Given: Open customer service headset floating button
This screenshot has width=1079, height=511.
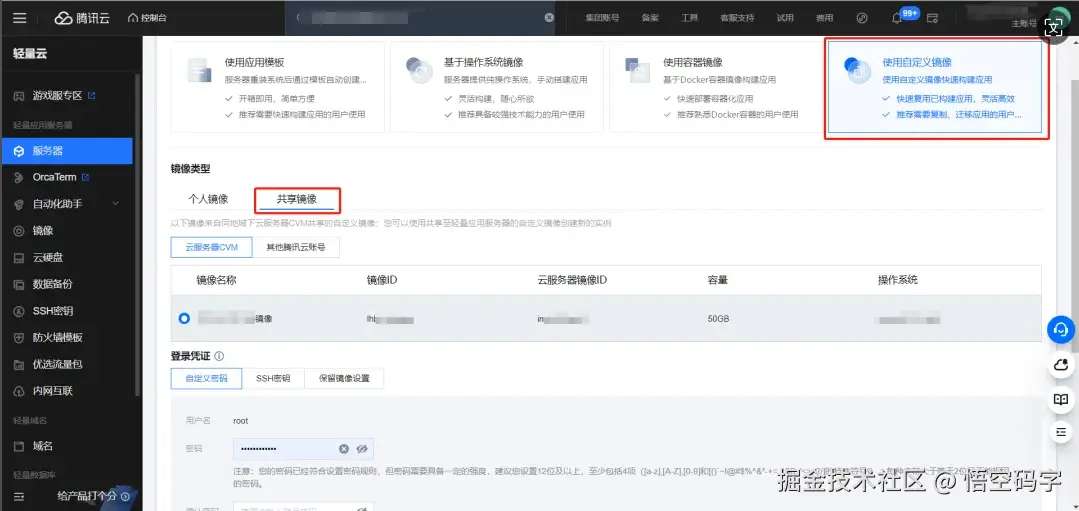Looking at the screenshot, I should pyautogui.click(x=1060, y=329).
